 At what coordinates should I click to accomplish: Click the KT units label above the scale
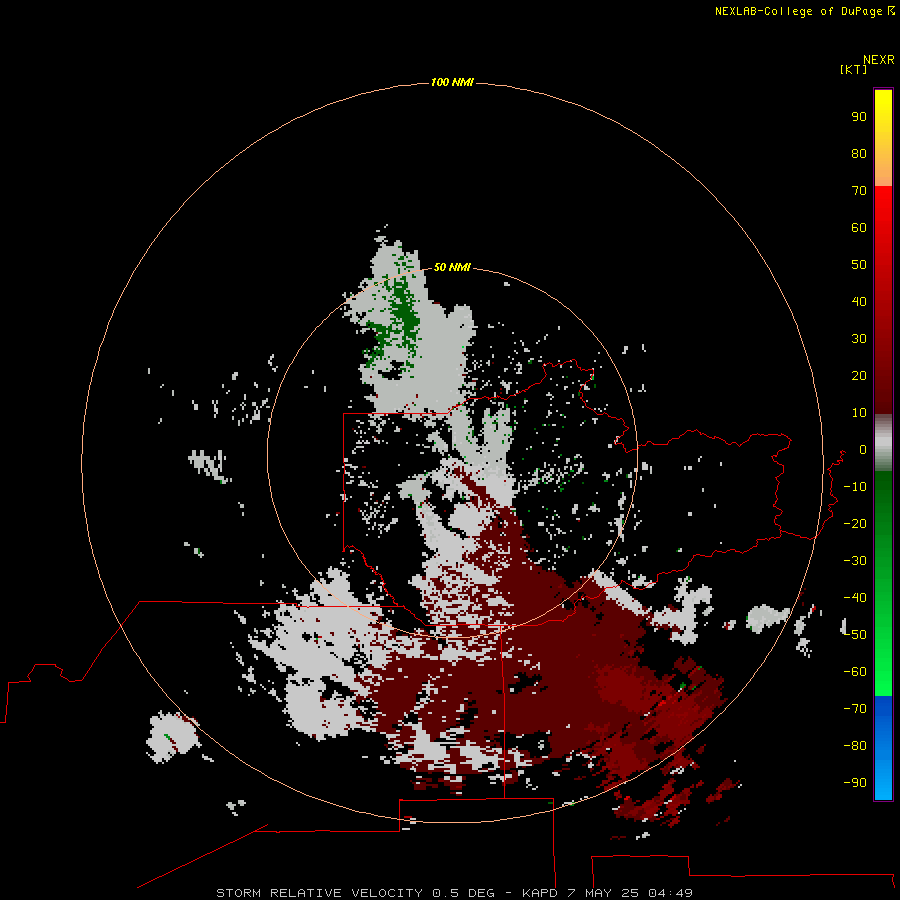coord(853,69)
